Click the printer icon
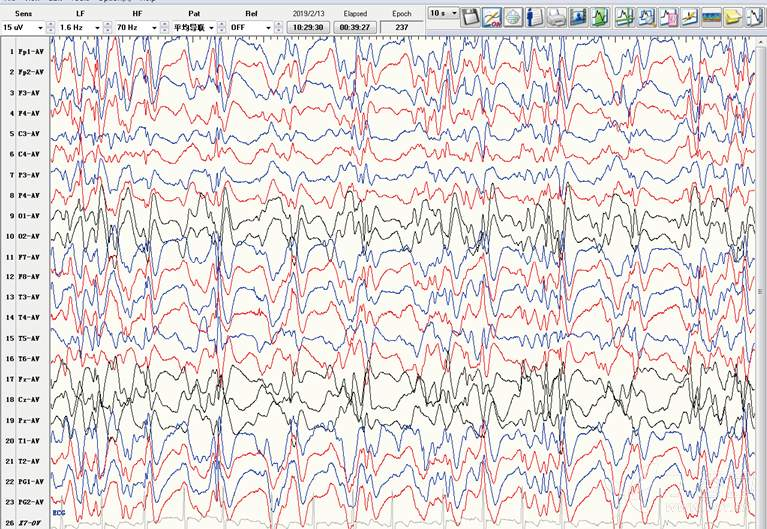Viewport: 767px width, 529px height. [556, 17]
